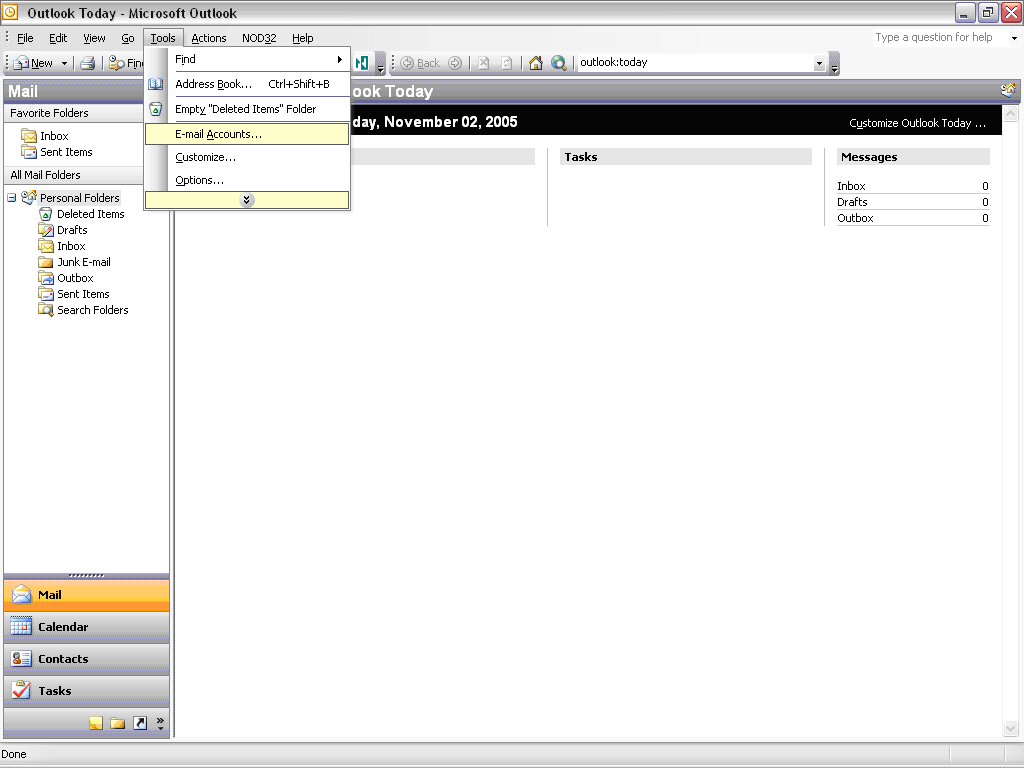Click the Folder List icon
This screenshot has width=1024, height=768.
pos(118,723)
